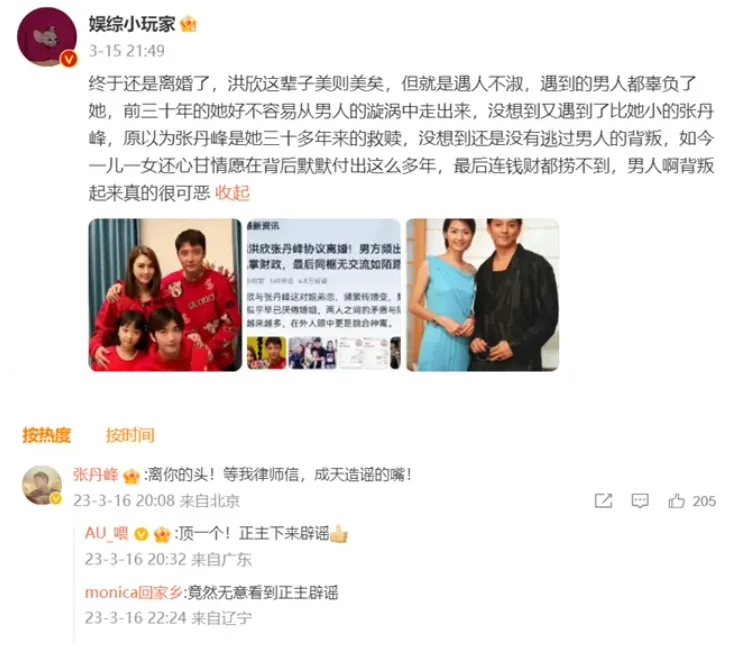The height and width of the screenshot is (649, 734).
Task: Open the 娱综小玩家 username link
Action: [x=132, y=24]
